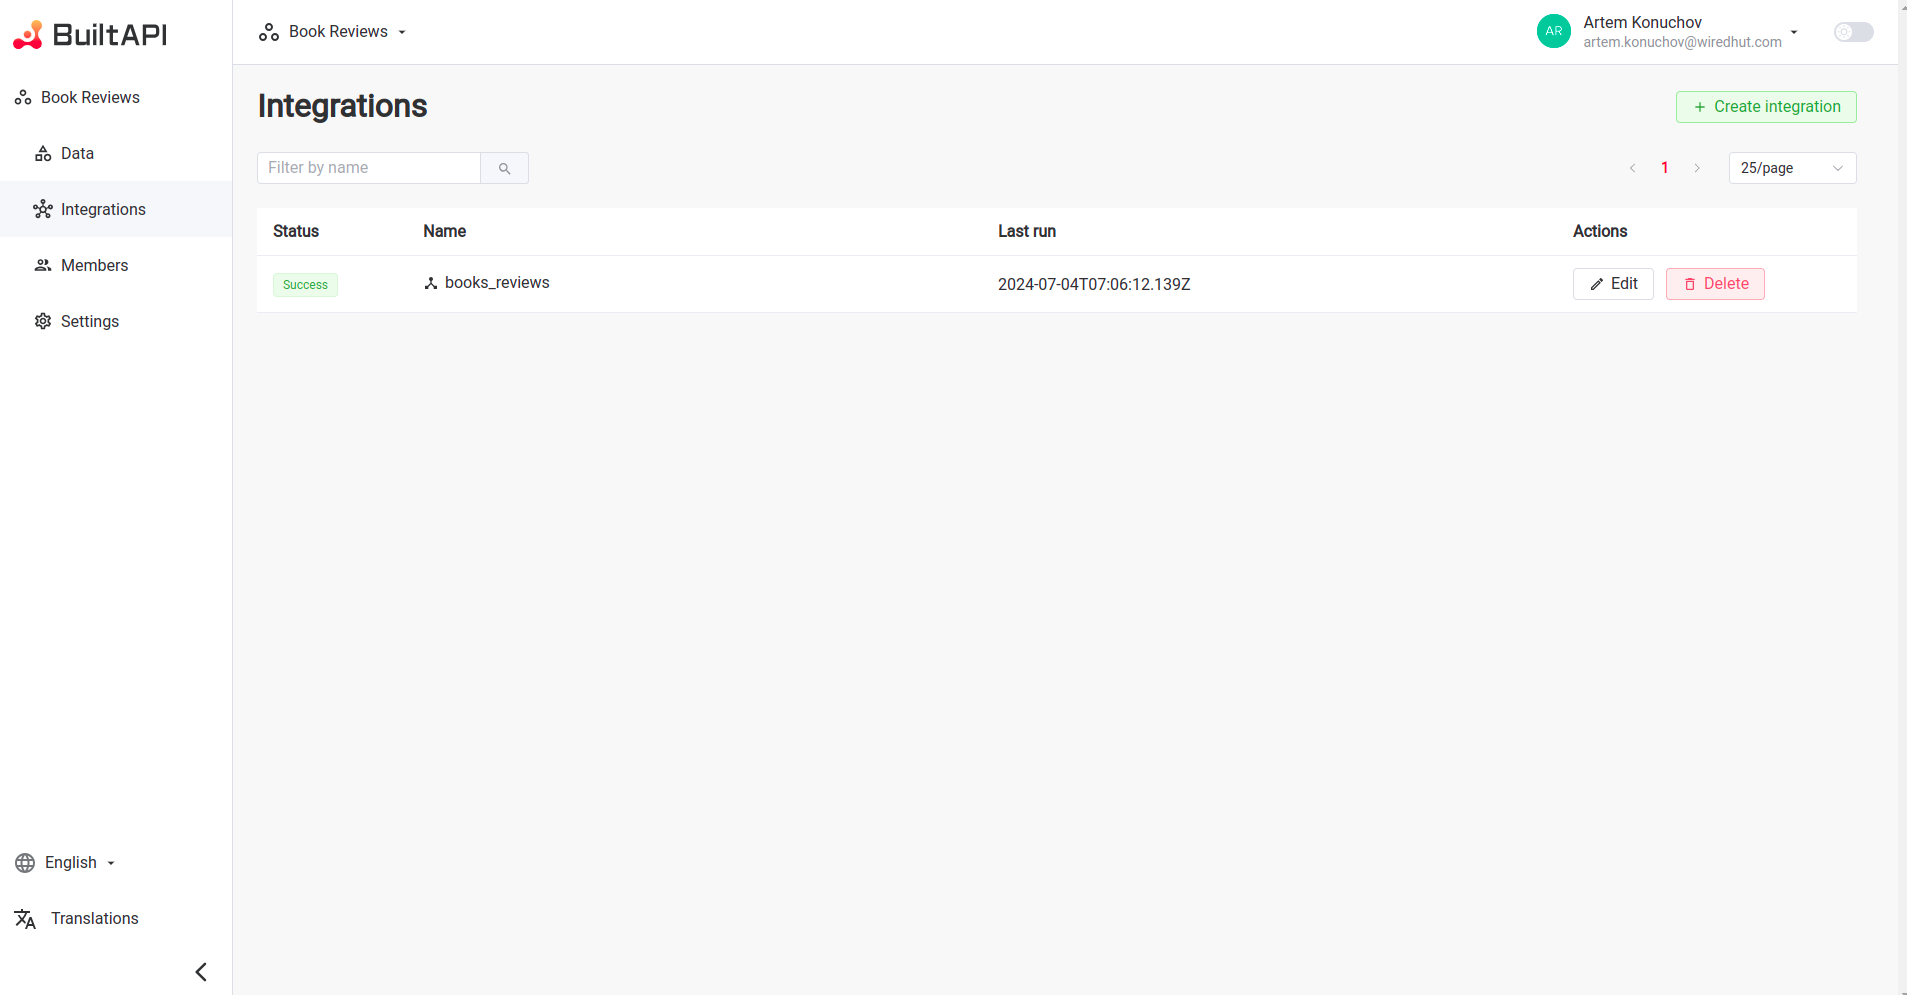Open the Artem Konuchov account menu
Viewport: 1907px width, 995px height.
[1668, 32]
